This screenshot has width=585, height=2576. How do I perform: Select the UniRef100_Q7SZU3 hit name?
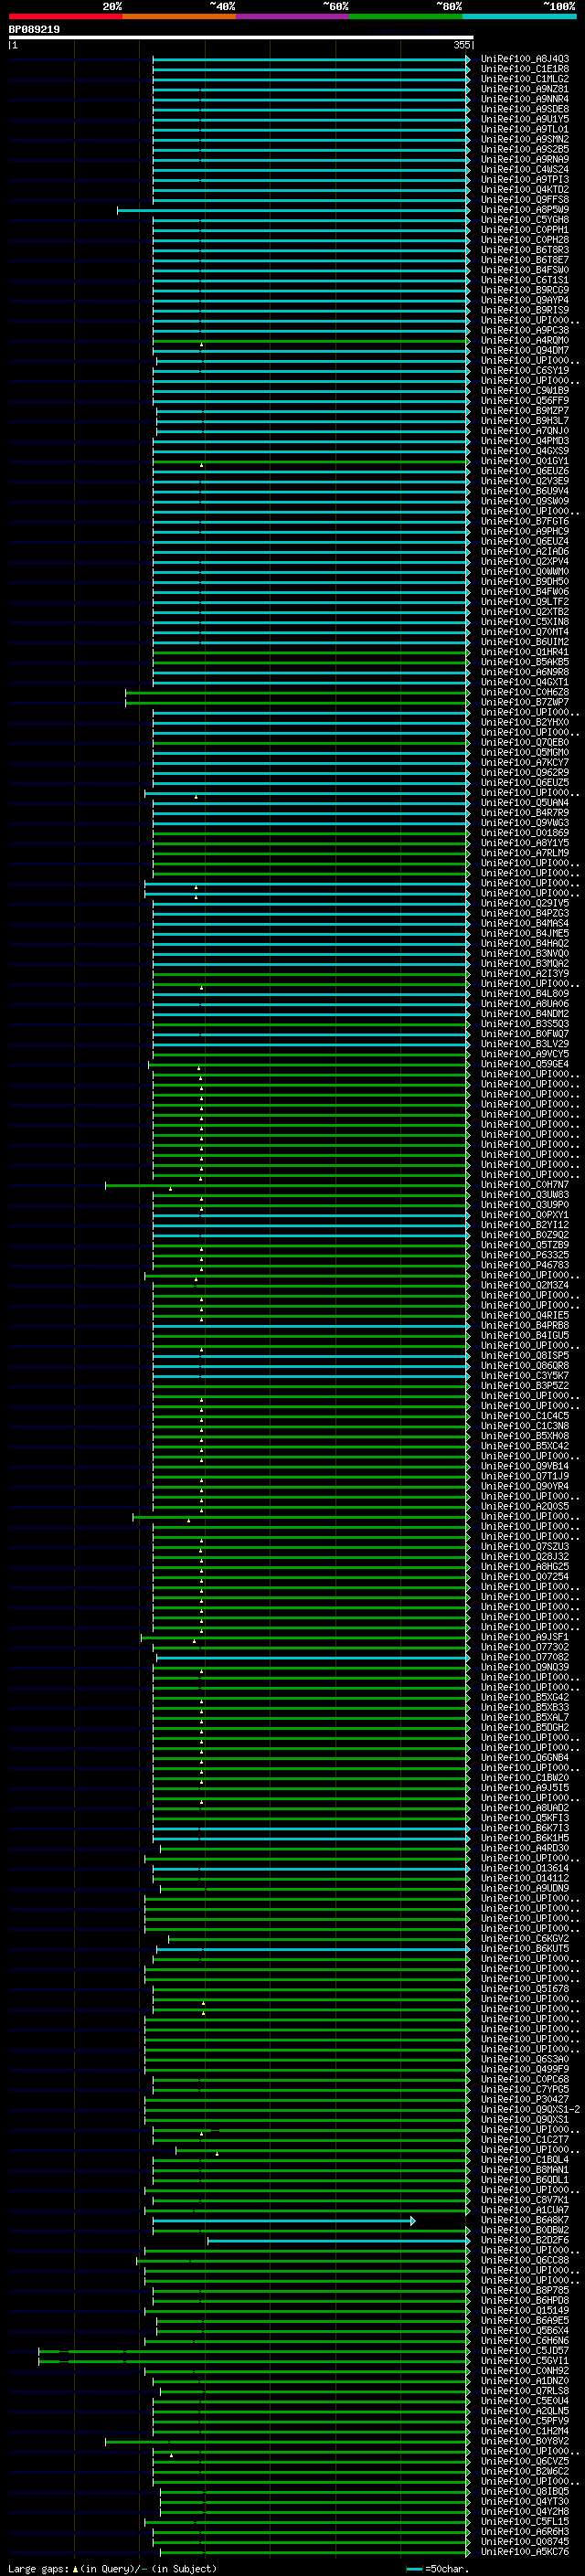point(525,1547)
